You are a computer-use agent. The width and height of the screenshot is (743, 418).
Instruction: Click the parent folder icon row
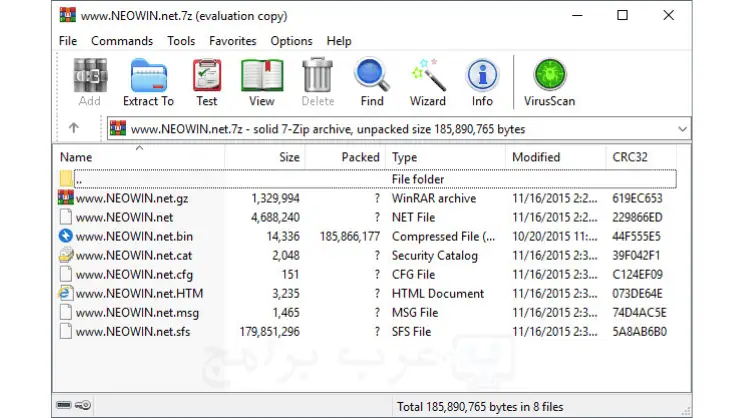(x=66, y=179)
